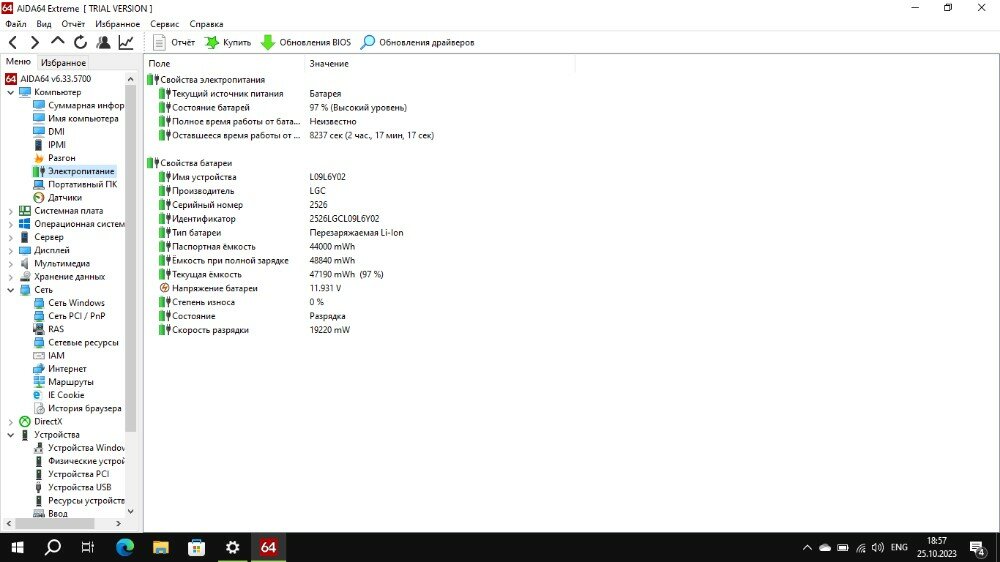Click the up-level arrow toolbar icon
This screenshot has width=1000, height=562.
click(57, 42)
